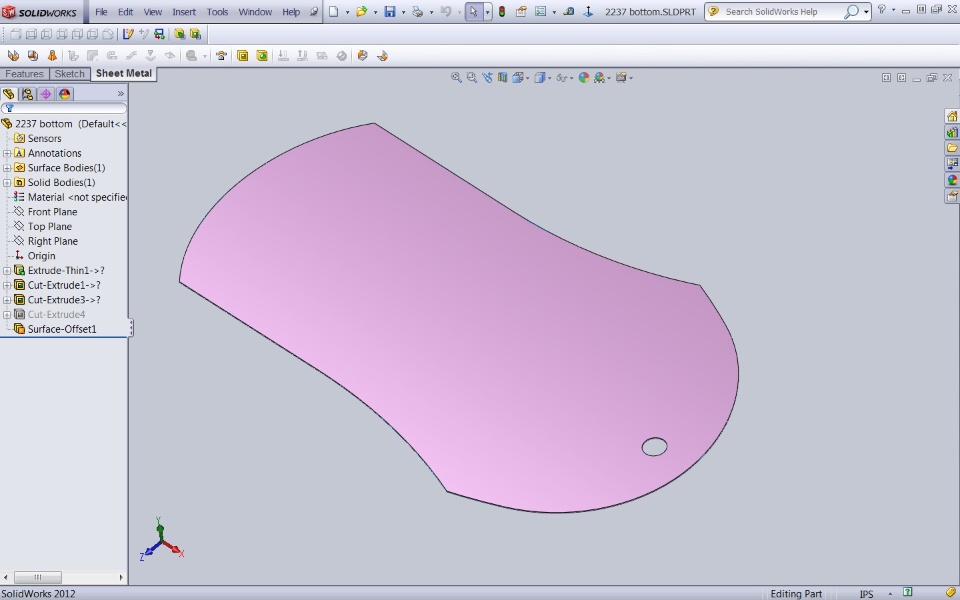Expand the Cut-Extrude1 feature node
960x600 pixels.
7,285
